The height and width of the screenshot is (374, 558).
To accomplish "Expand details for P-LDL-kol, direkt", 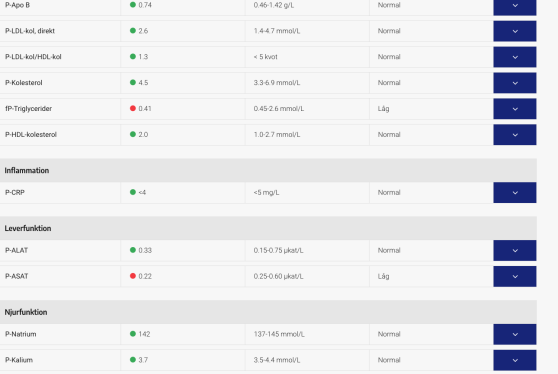I will click(x=515, y=31).
